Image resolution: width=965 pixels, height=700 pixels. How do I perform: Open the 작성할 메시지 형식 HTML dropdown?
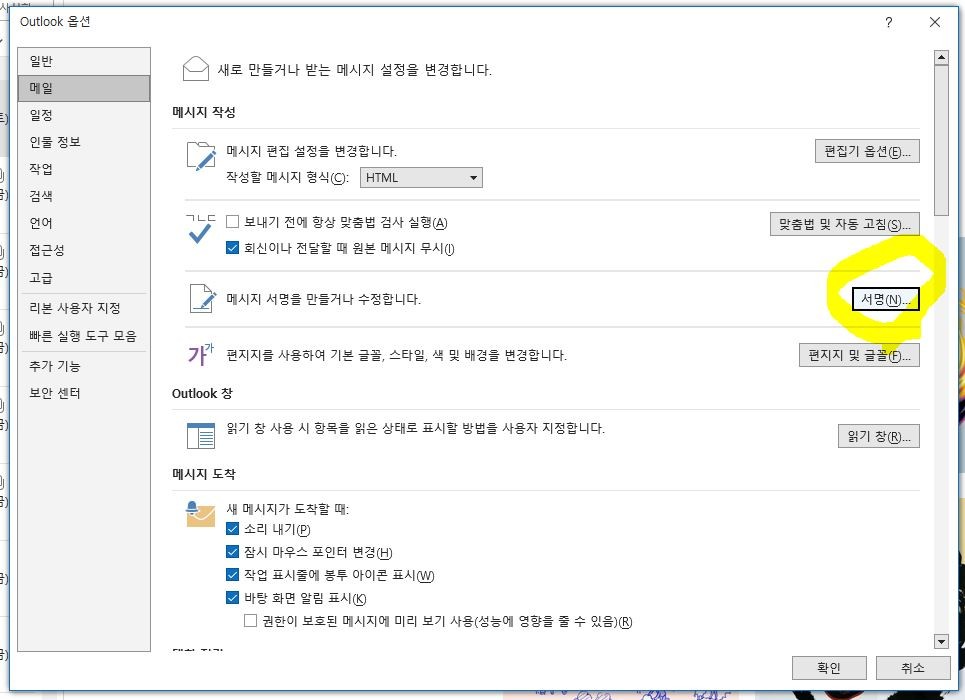(421, 177)
